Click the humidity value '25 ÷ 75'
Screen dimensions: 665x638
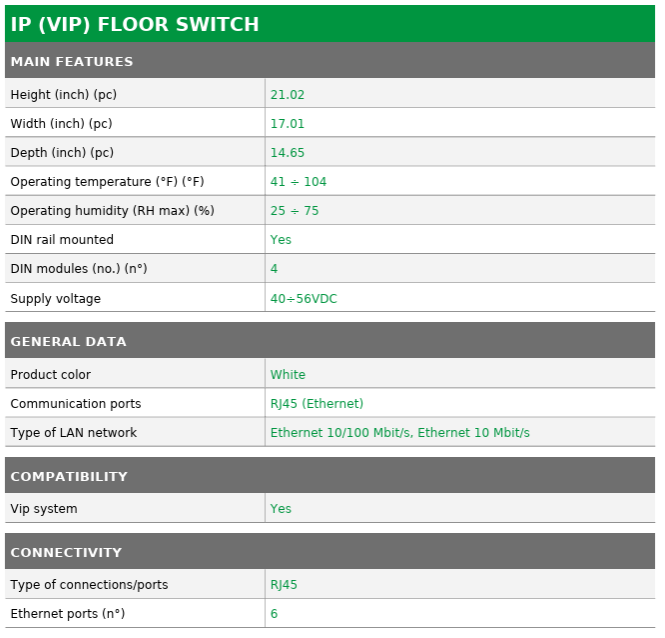click(294, 210)
